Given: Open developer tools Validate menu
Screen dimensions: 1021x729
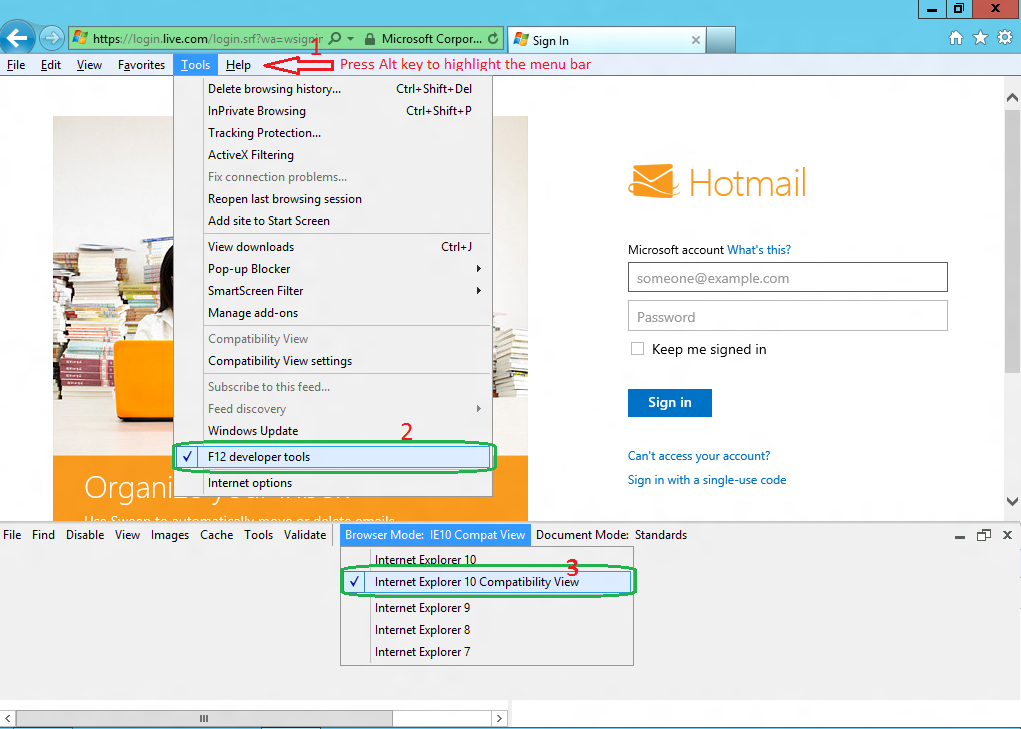Looking at the screenshot, I should [305, 535].
